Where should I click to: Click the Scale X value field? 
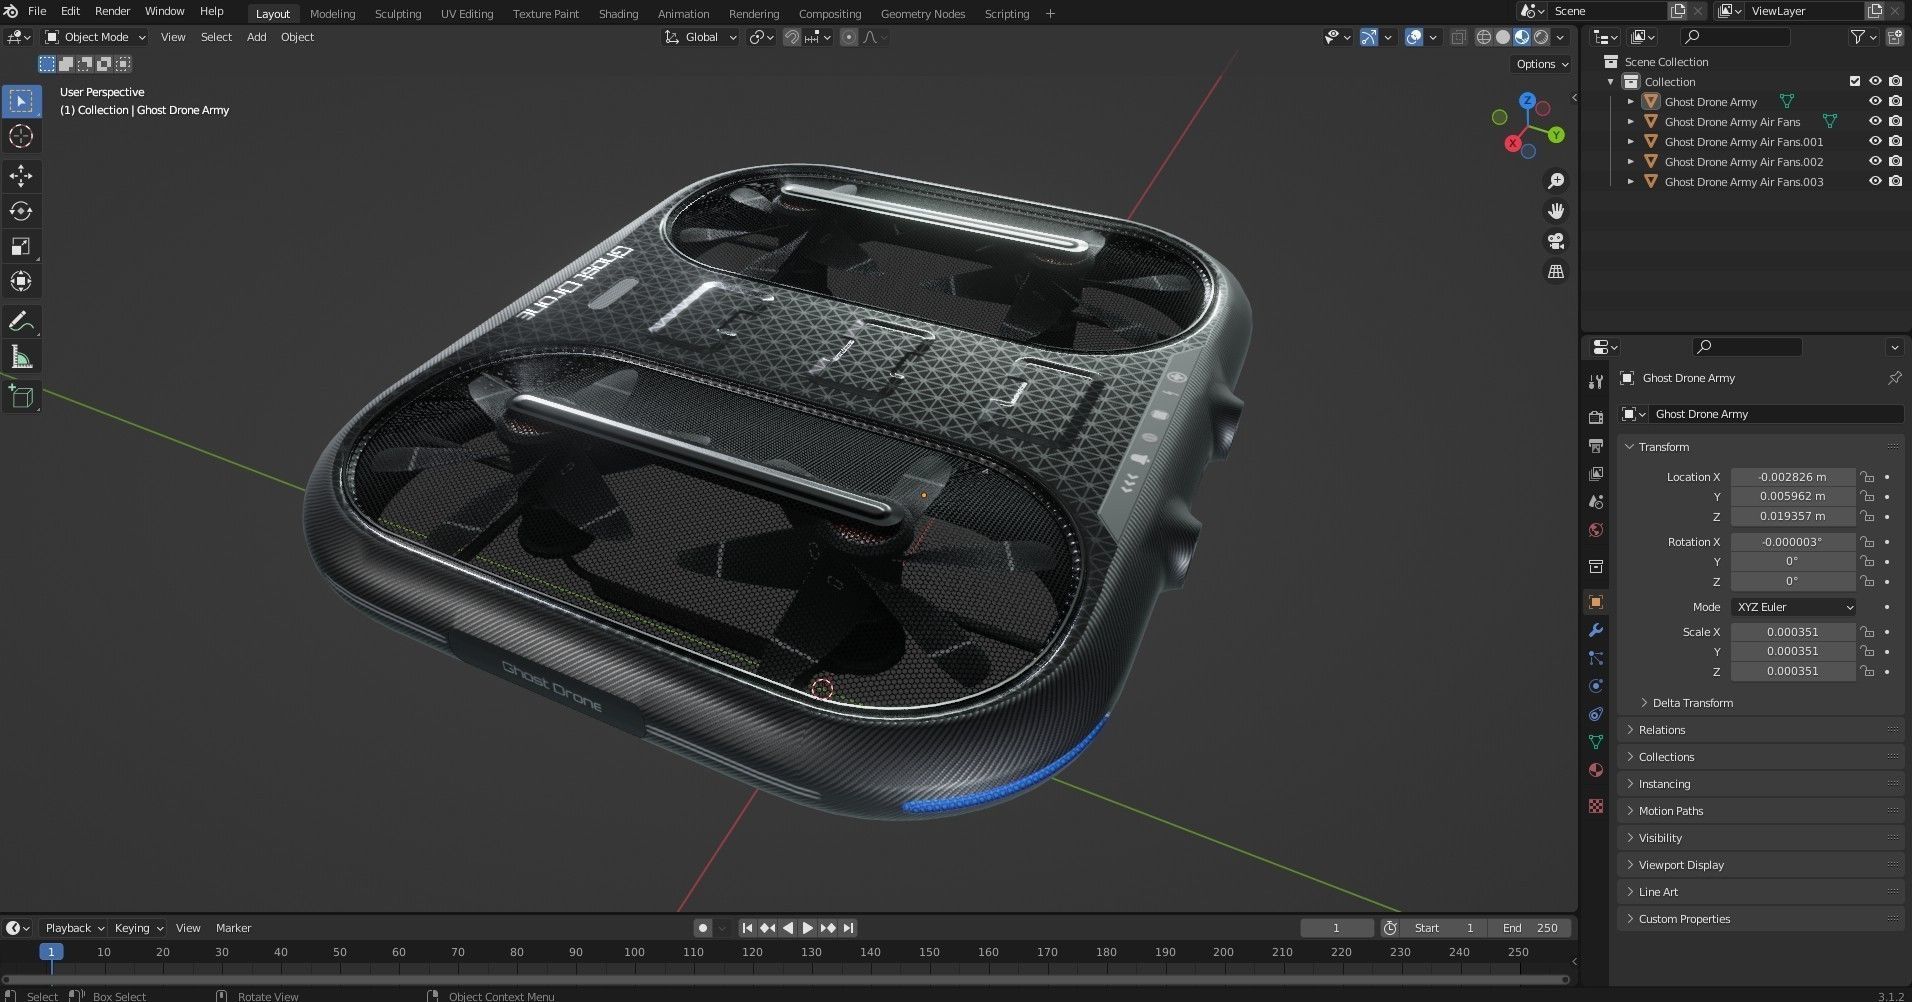[x=1793, y=632]
